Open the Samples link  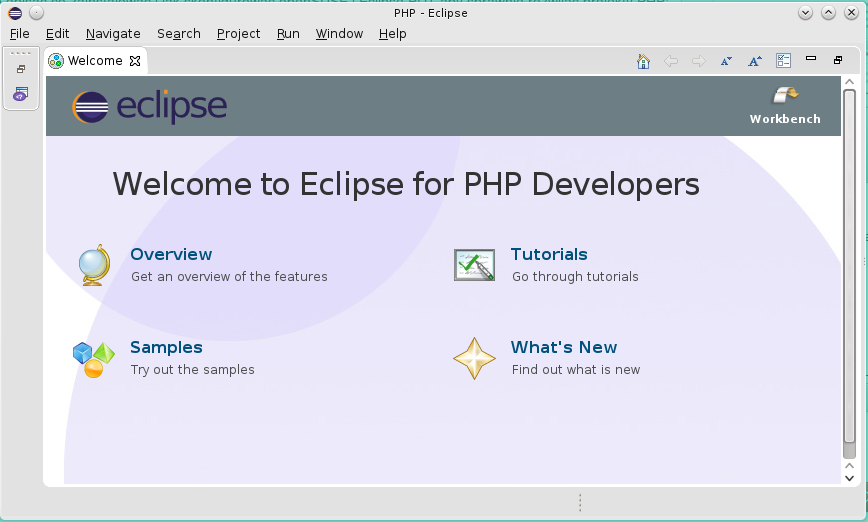166,347
